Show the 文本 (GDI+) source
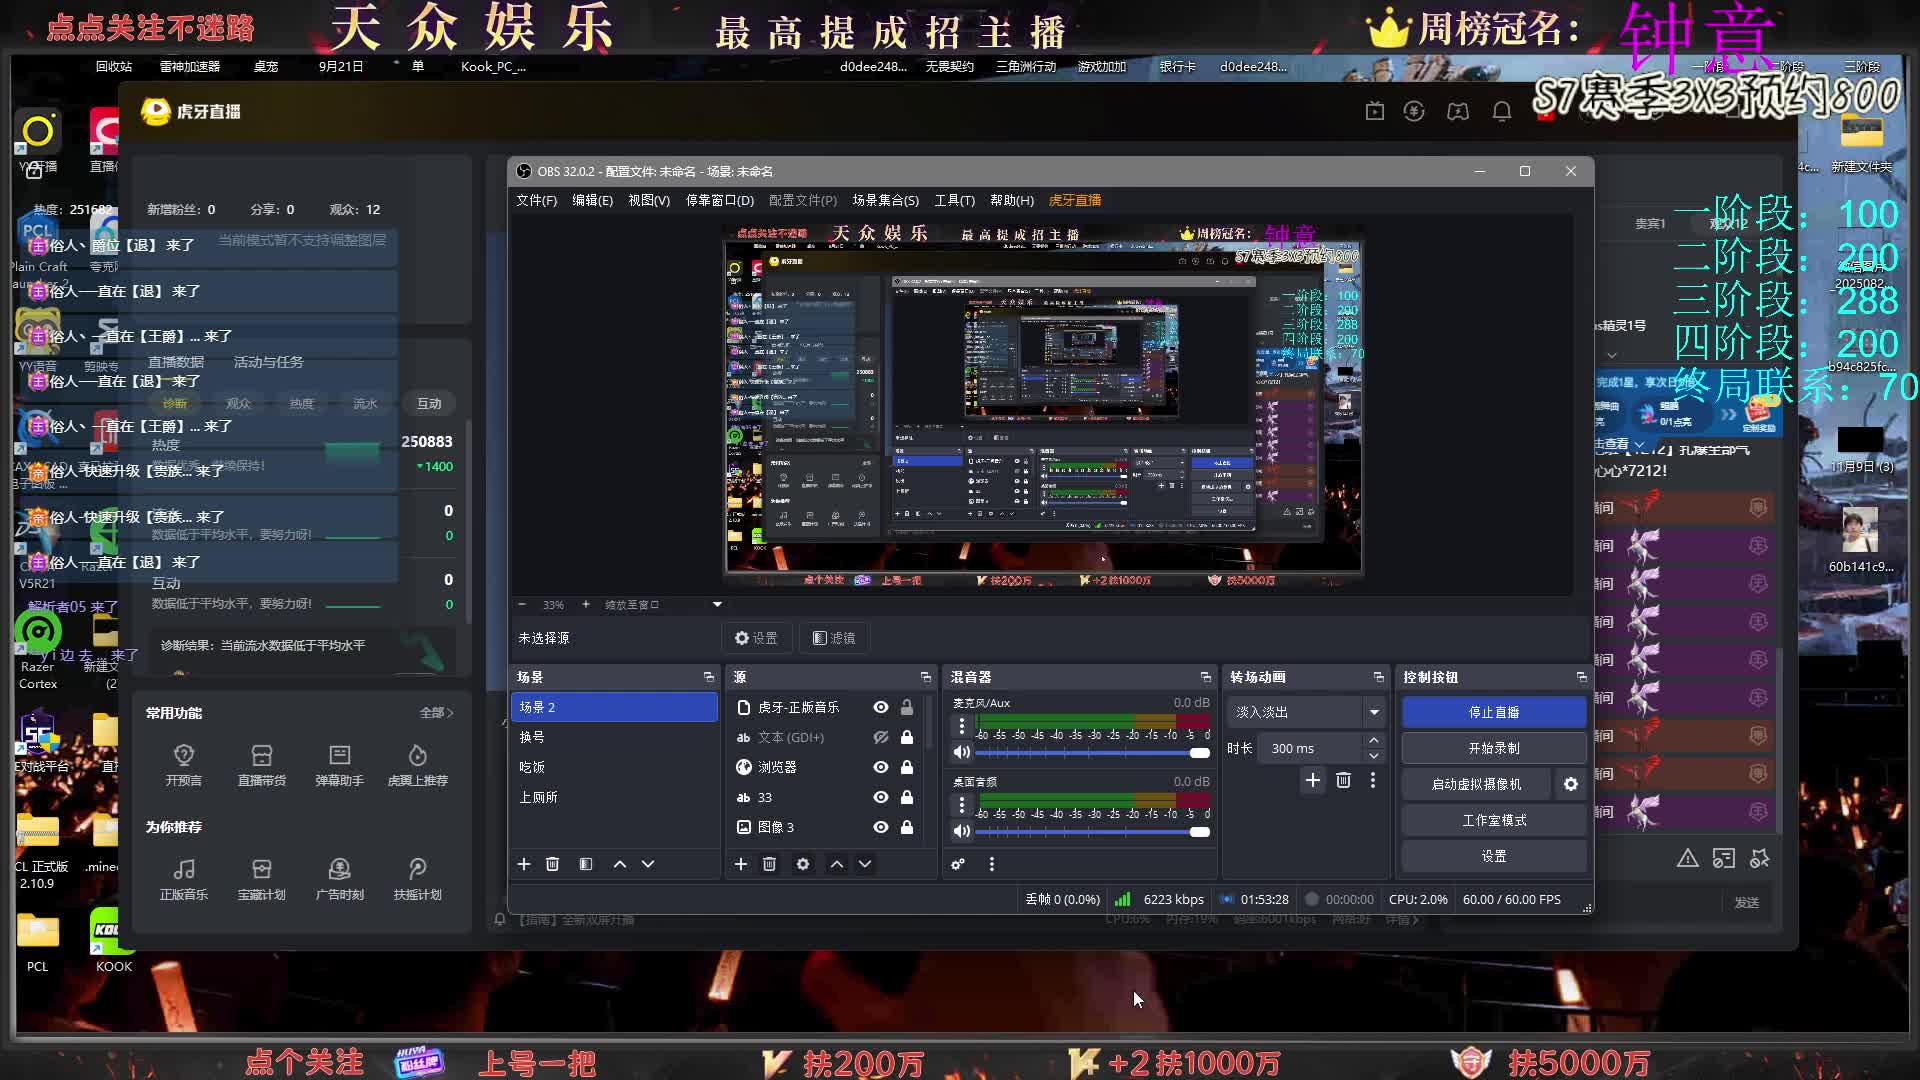This screenshot has width=1920, height=1080. point(880,737)
